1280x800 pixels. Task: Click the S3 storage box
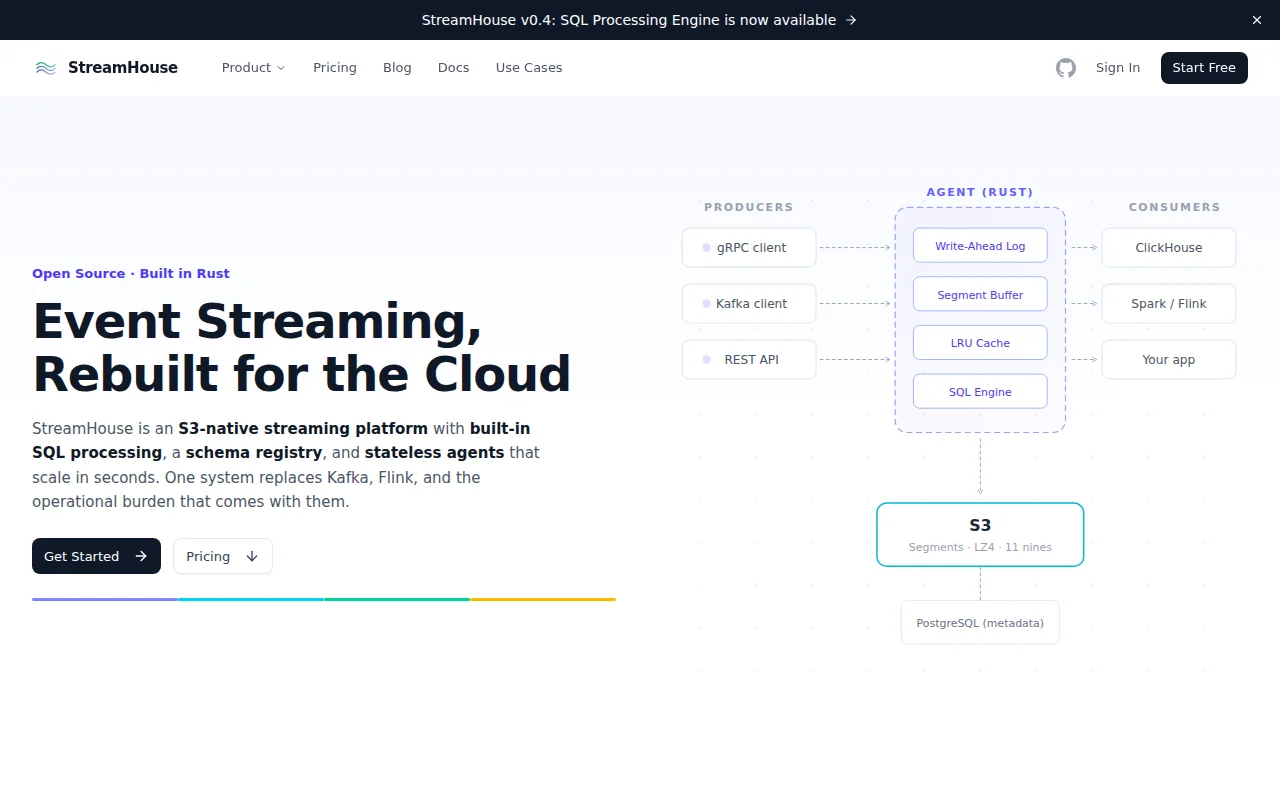(x=980, y=535)
